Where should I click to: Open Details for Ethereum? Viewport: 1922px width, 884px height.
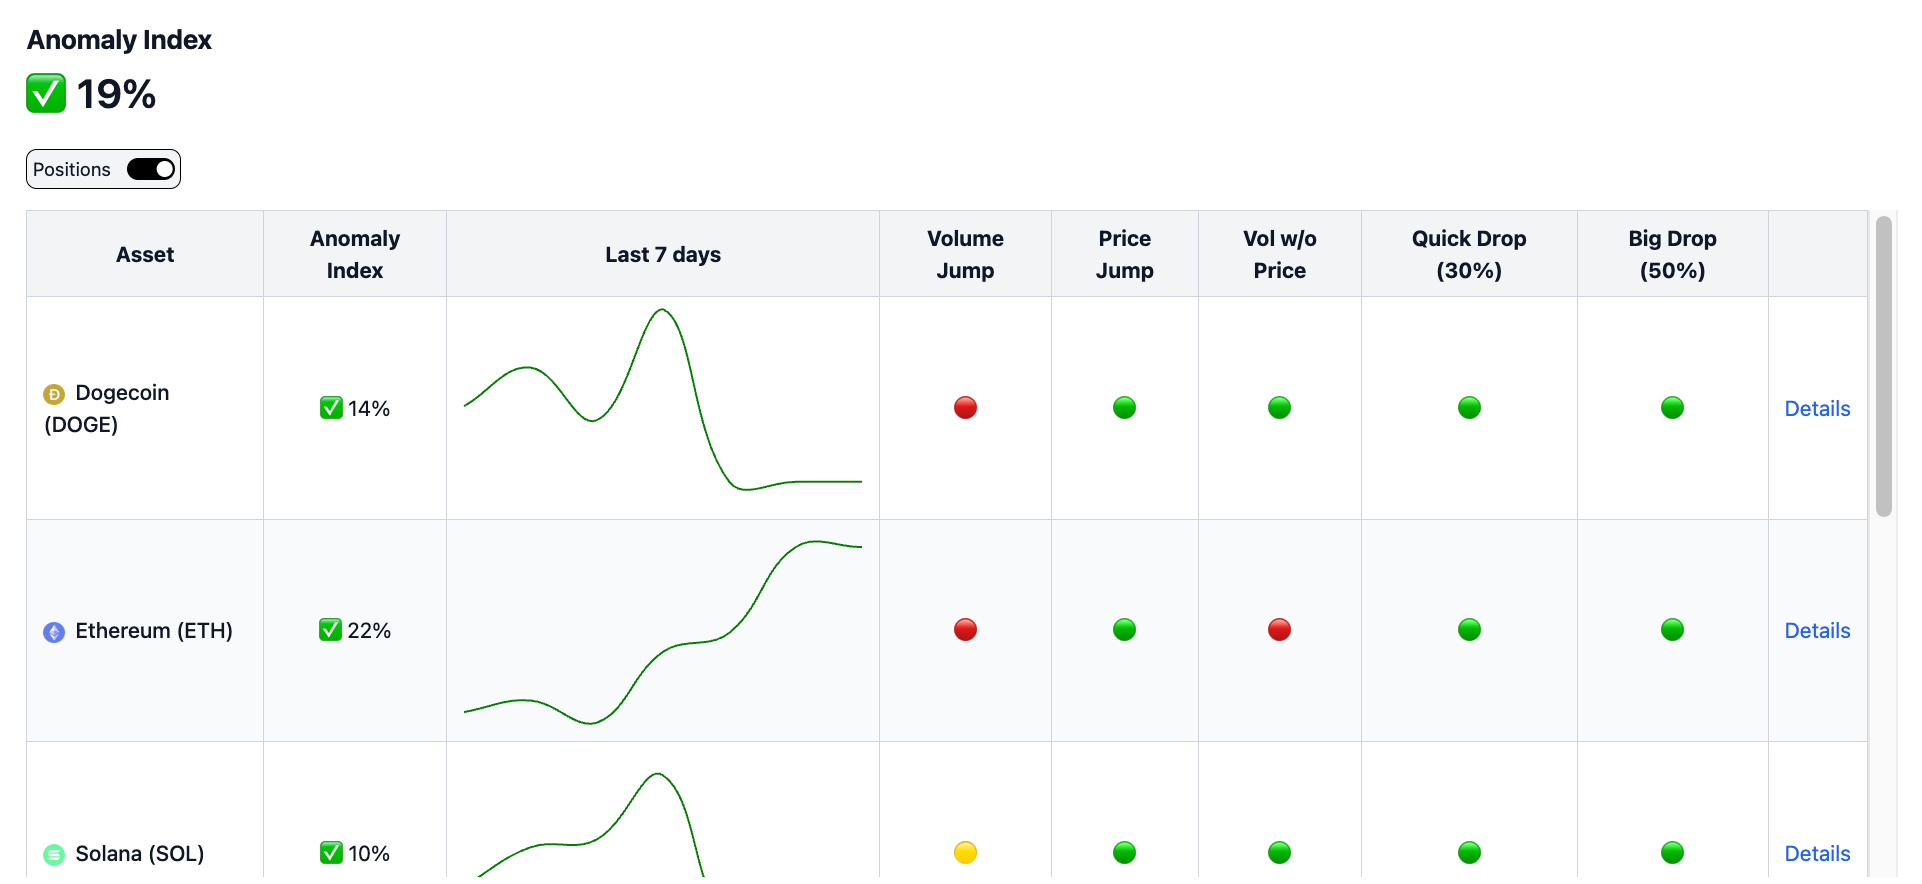point(1817,631)
